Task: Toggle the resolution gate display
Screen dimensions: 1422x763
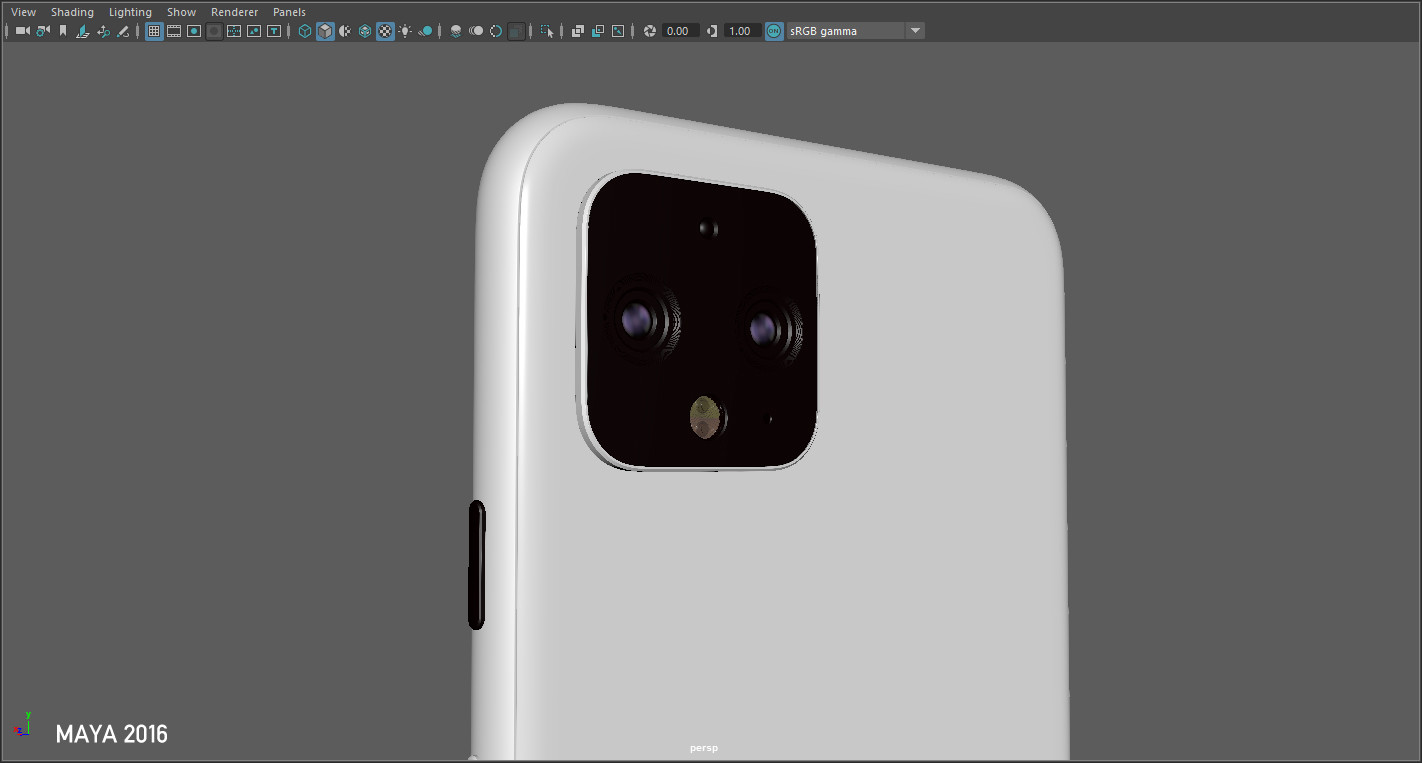Action: coord(193,31)
